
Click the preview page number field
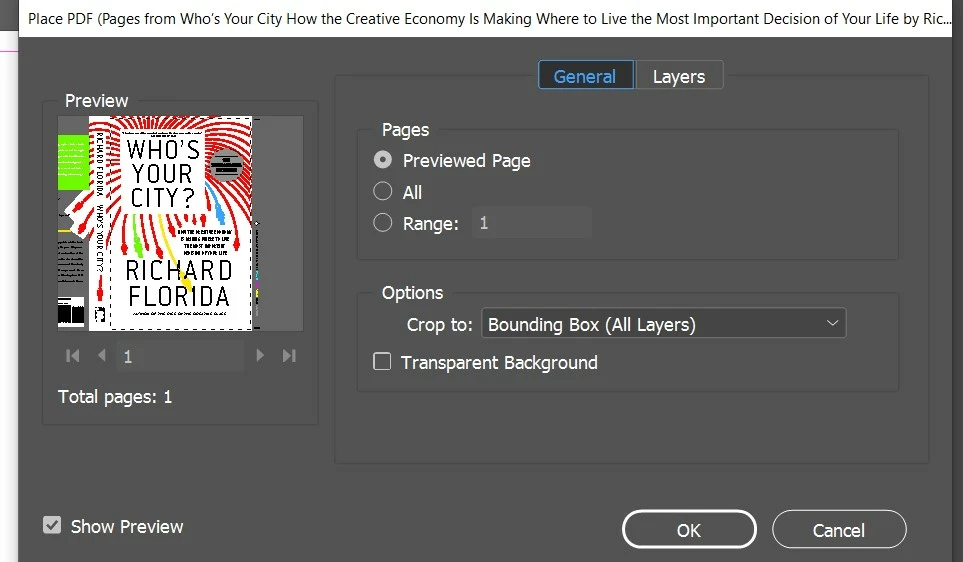(x=181, y=357)
